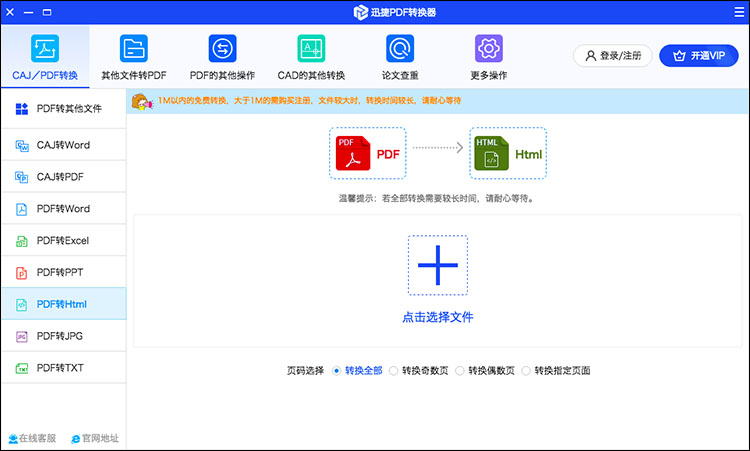Open the CAD的其他转换 icon

[x=311, y=48]
